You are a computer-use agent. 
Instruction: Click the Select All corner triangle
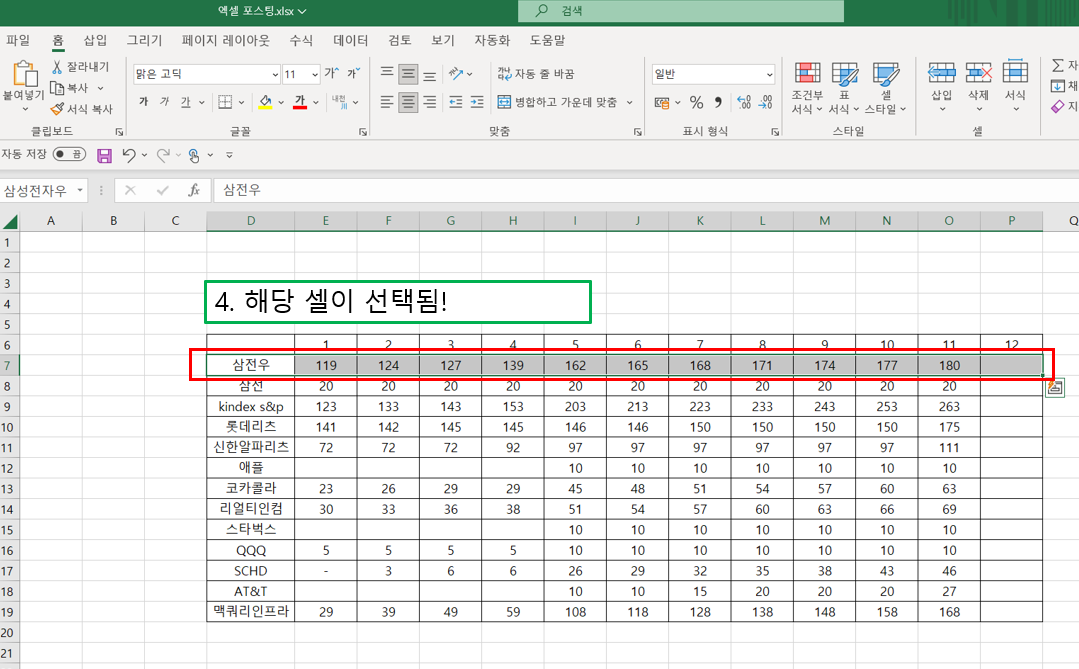coord(10,221)
